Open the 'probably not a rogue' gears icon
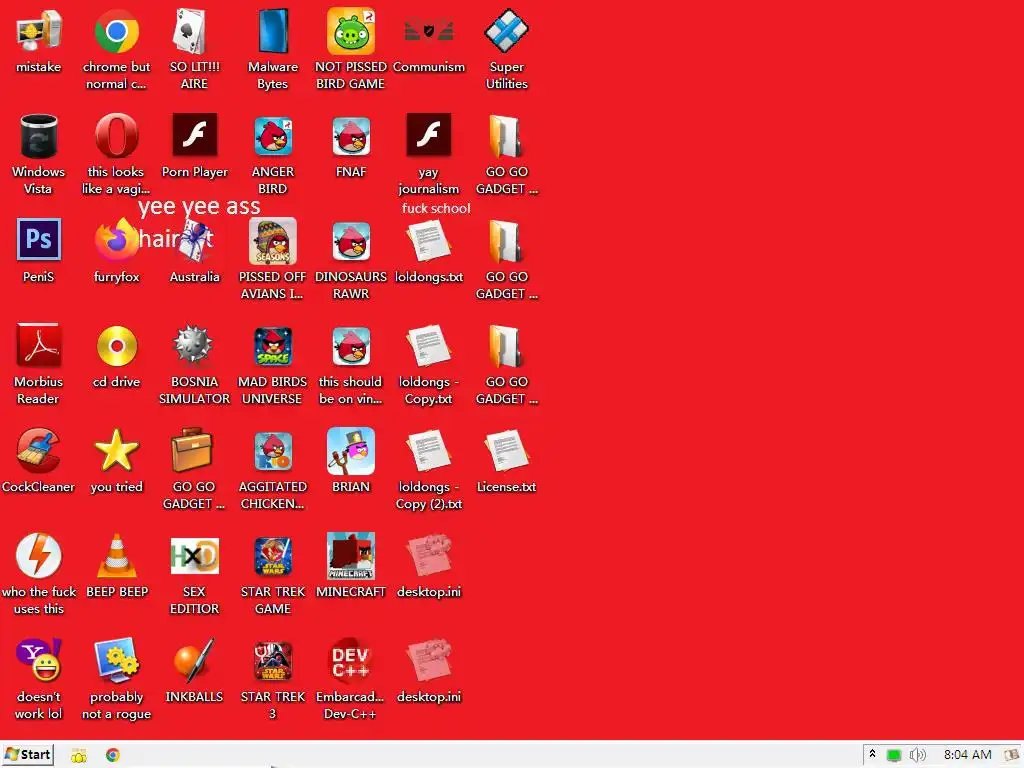 [116, 660]
